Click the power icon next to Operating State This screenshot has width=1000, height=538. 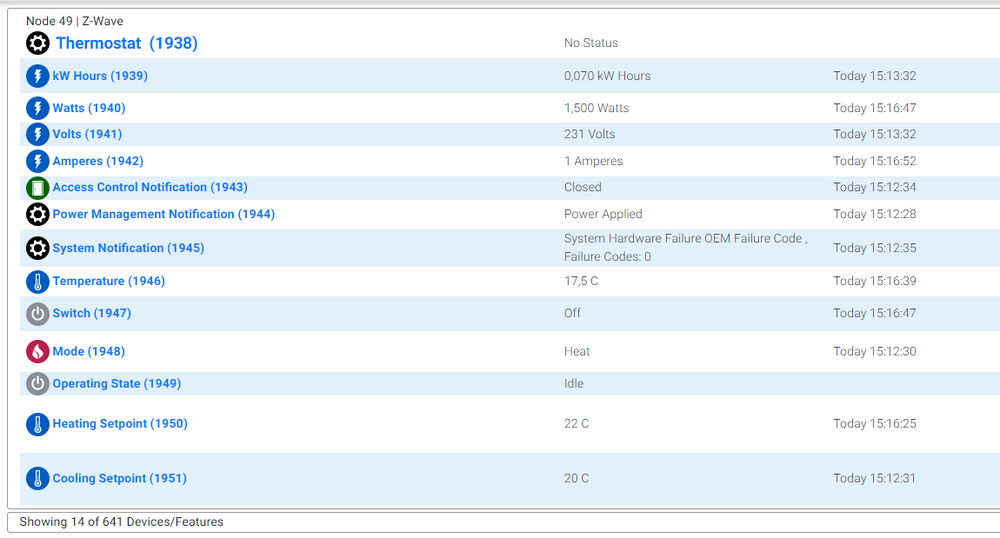tap(37, 384)
